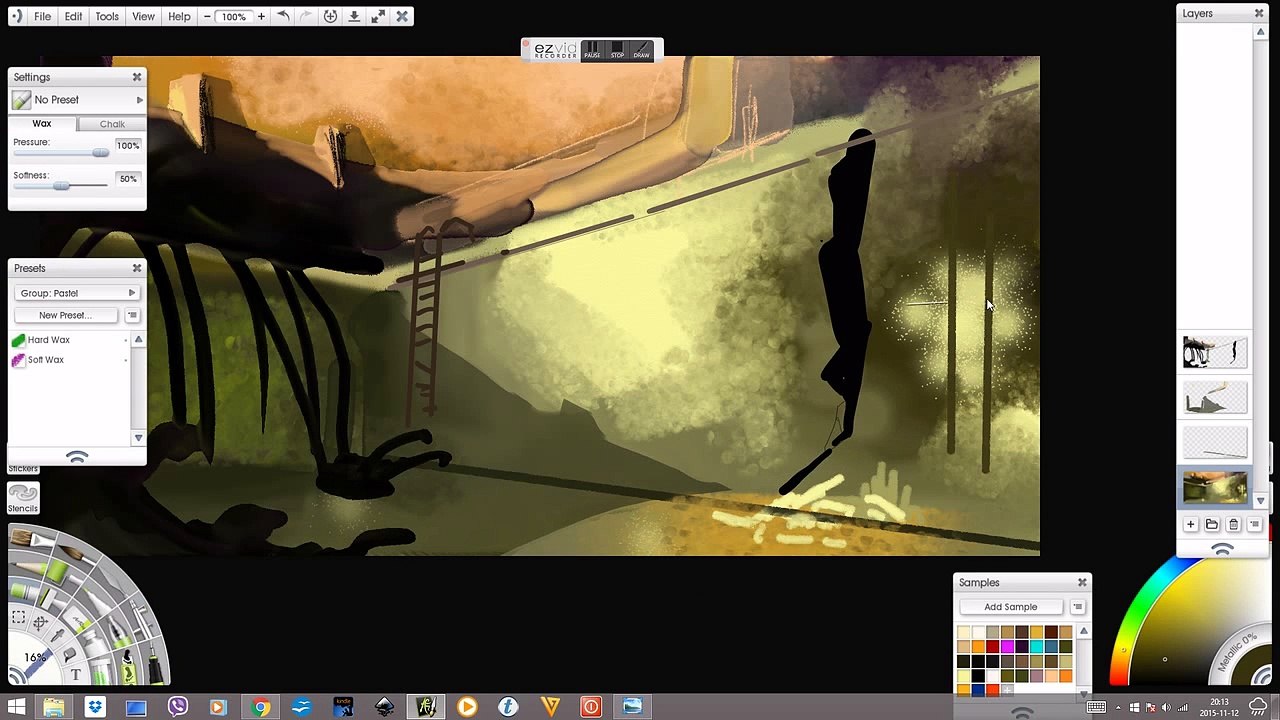Select the Color Sampler eyedropper tool
Screen dimensions: 1280x720
pyautogui.click(x=58, y=636)
